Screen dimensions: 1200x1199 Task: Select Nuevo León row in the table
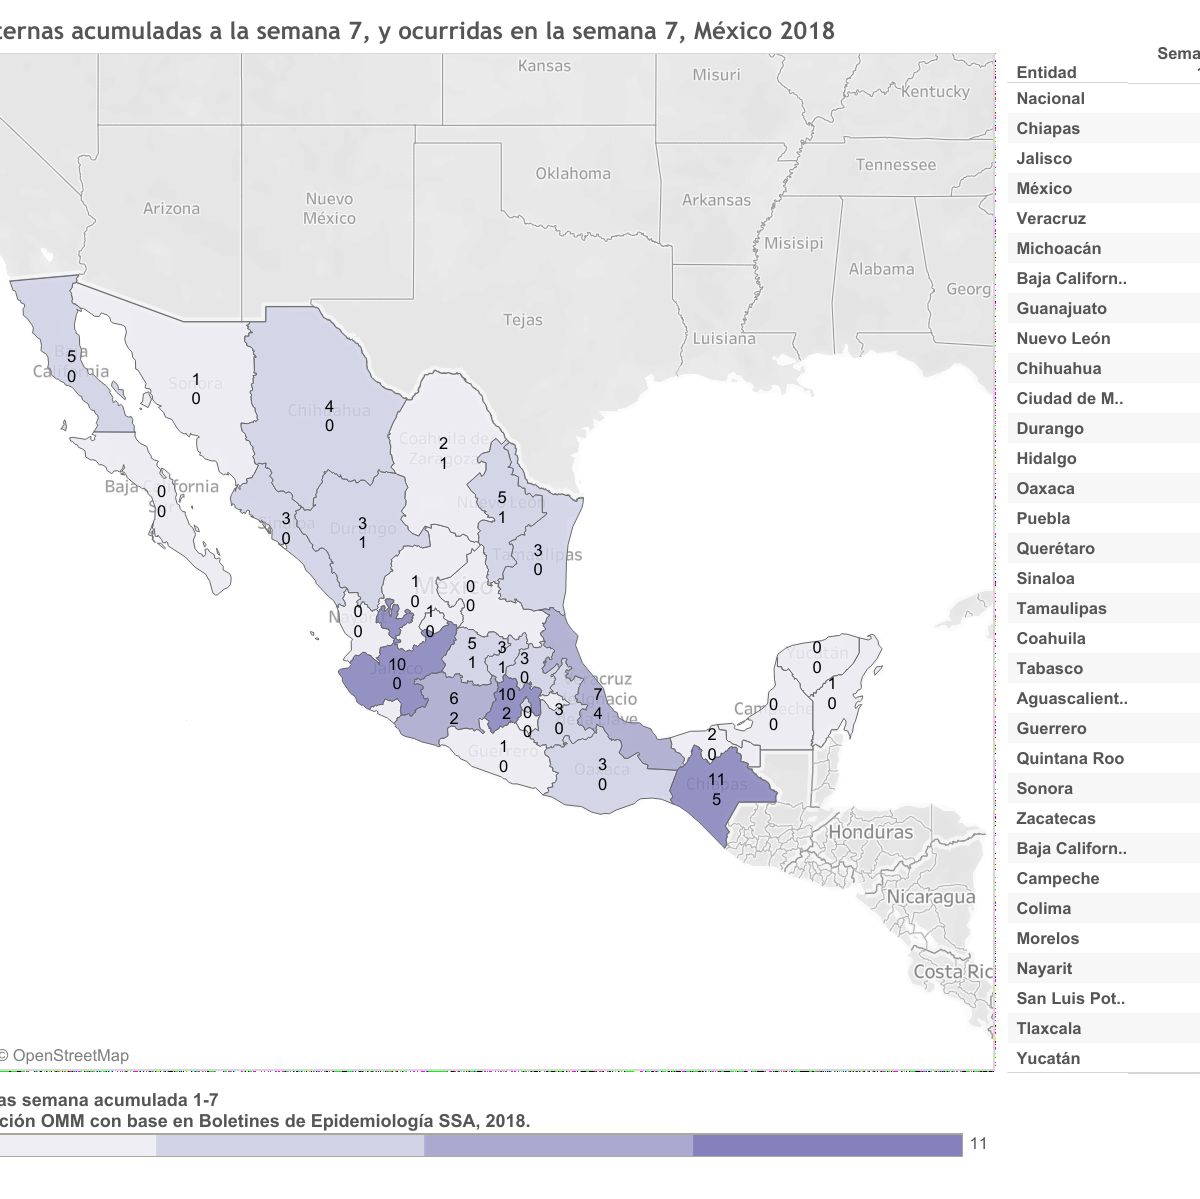[1063, 338]
